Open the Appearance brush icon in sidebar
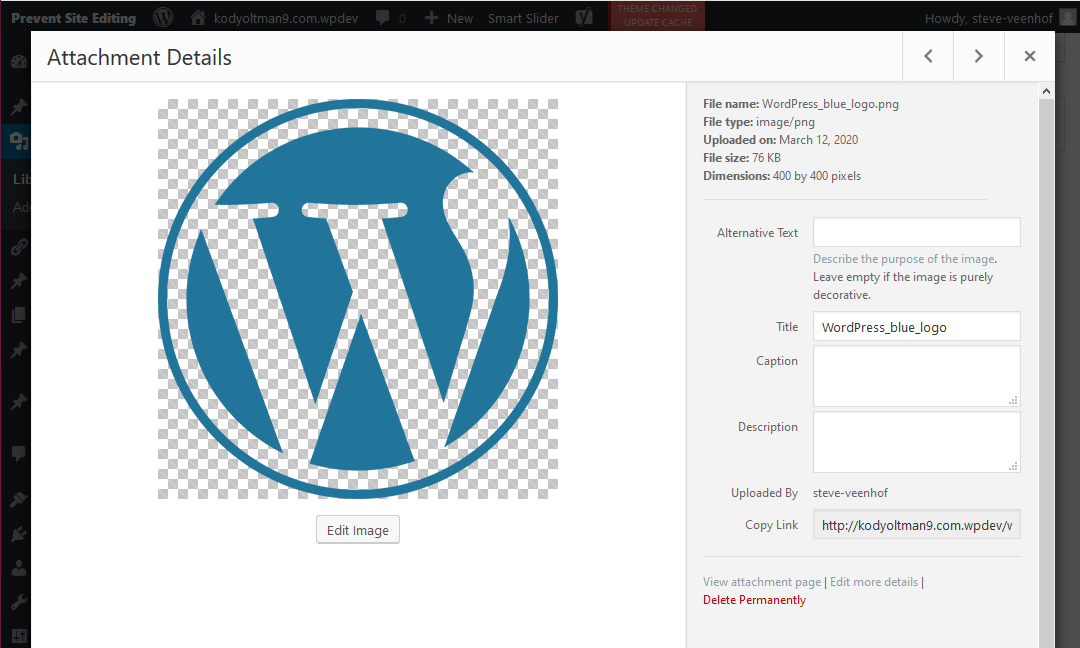 [x=19, y=499]
